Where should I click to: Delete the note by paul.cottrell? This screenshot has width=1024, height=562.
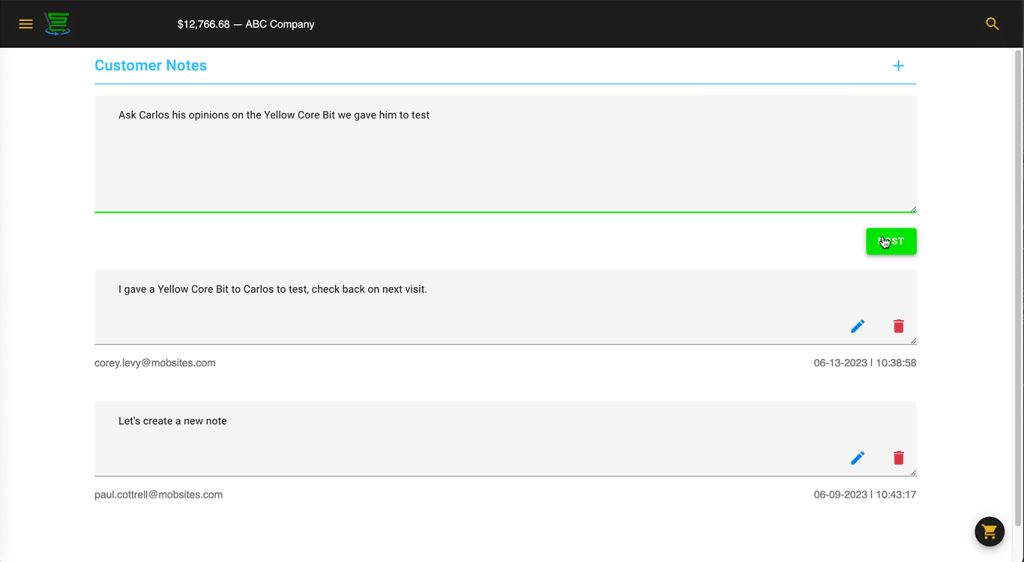tap(898, 458)
